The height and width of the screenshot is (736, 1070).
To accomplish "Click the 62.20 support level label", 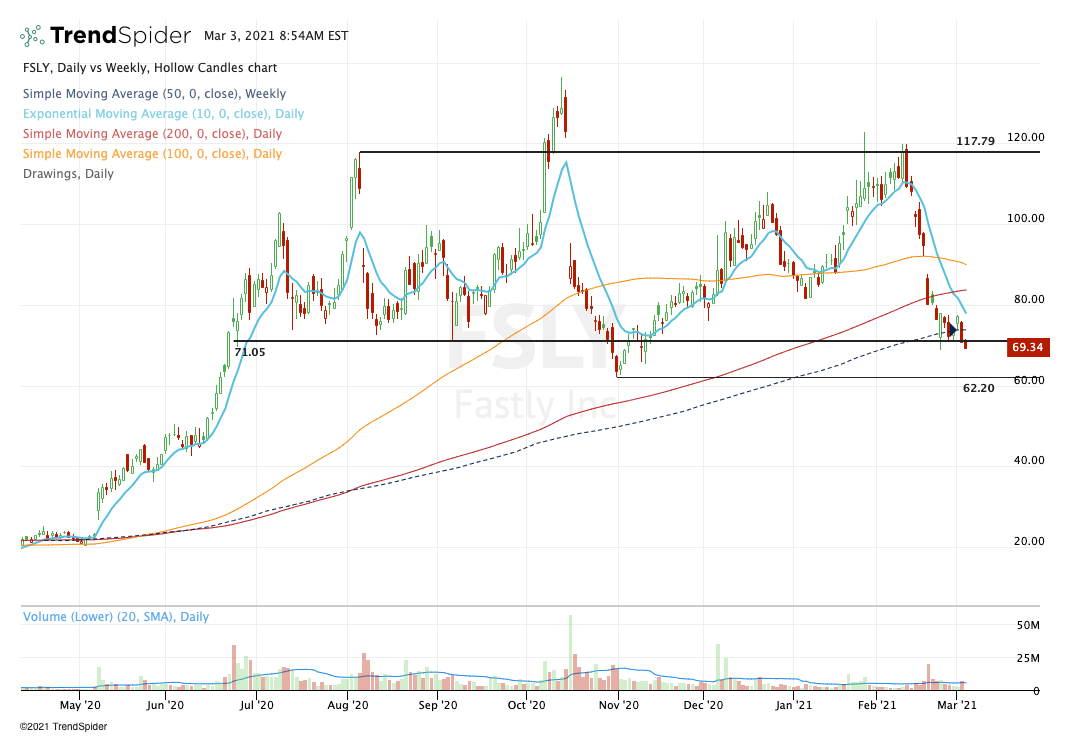I will [x=979, y=388].
